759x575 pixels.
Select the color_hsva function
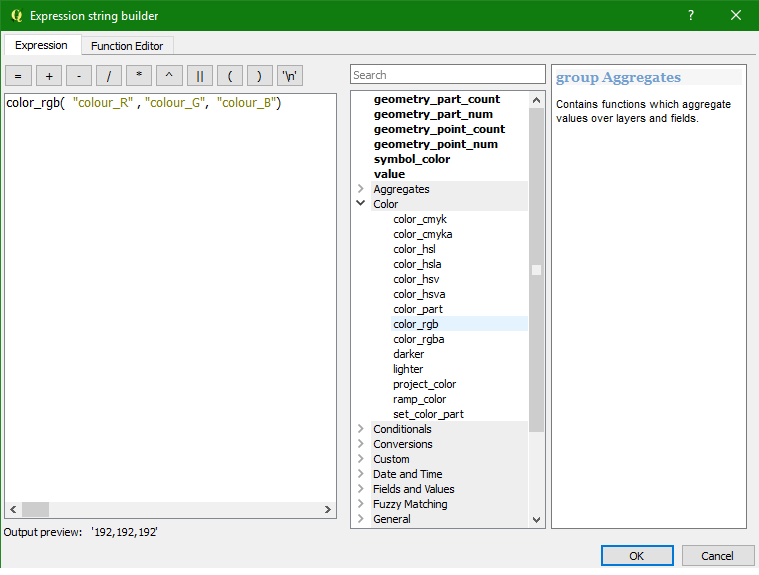pyautogui.click(x=419, y=294)
